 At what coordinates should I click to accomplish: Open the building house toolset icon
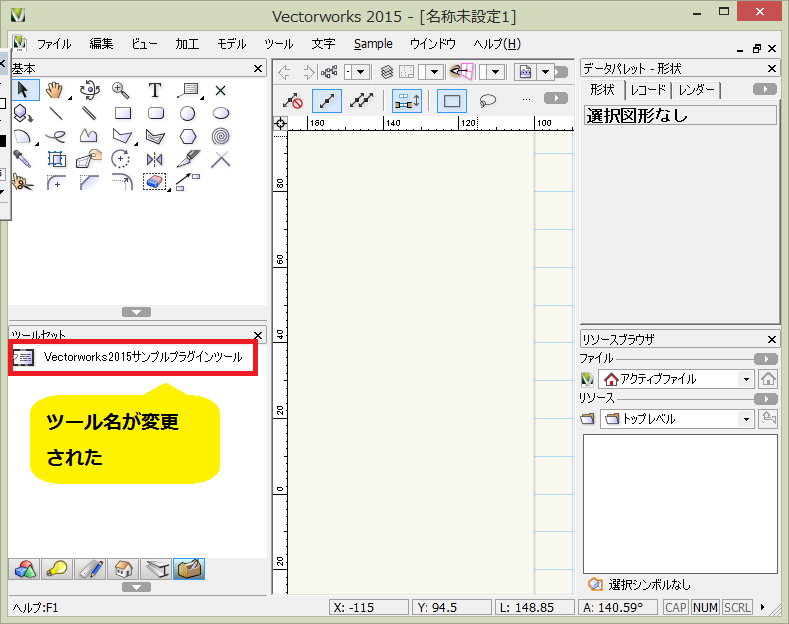point(123,569)
